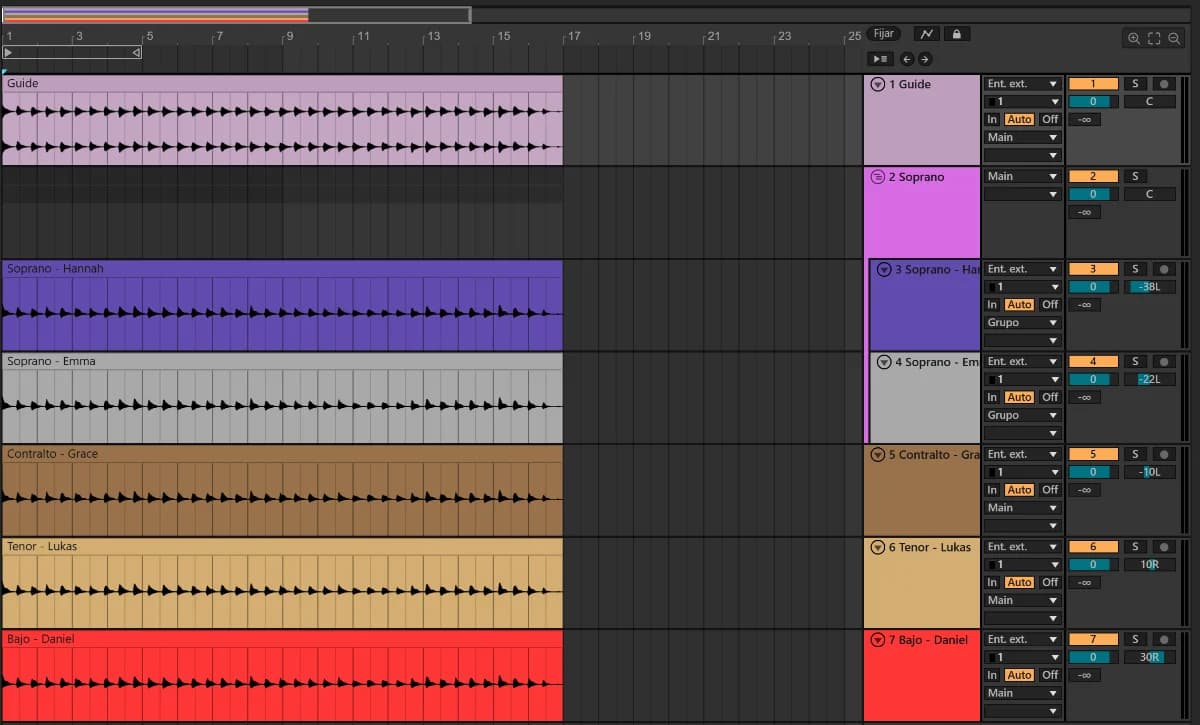Select the Soprano - Hannah clip header
The width and height of the screenshot is (1200, 725).
(x=282, y=268)
